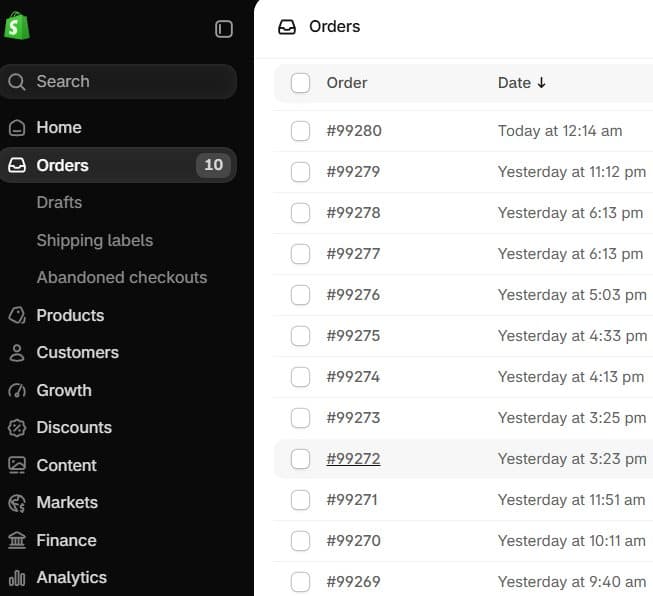653x596 pixels.
Task: Open order #99270 link
Action: click(354, 541)
